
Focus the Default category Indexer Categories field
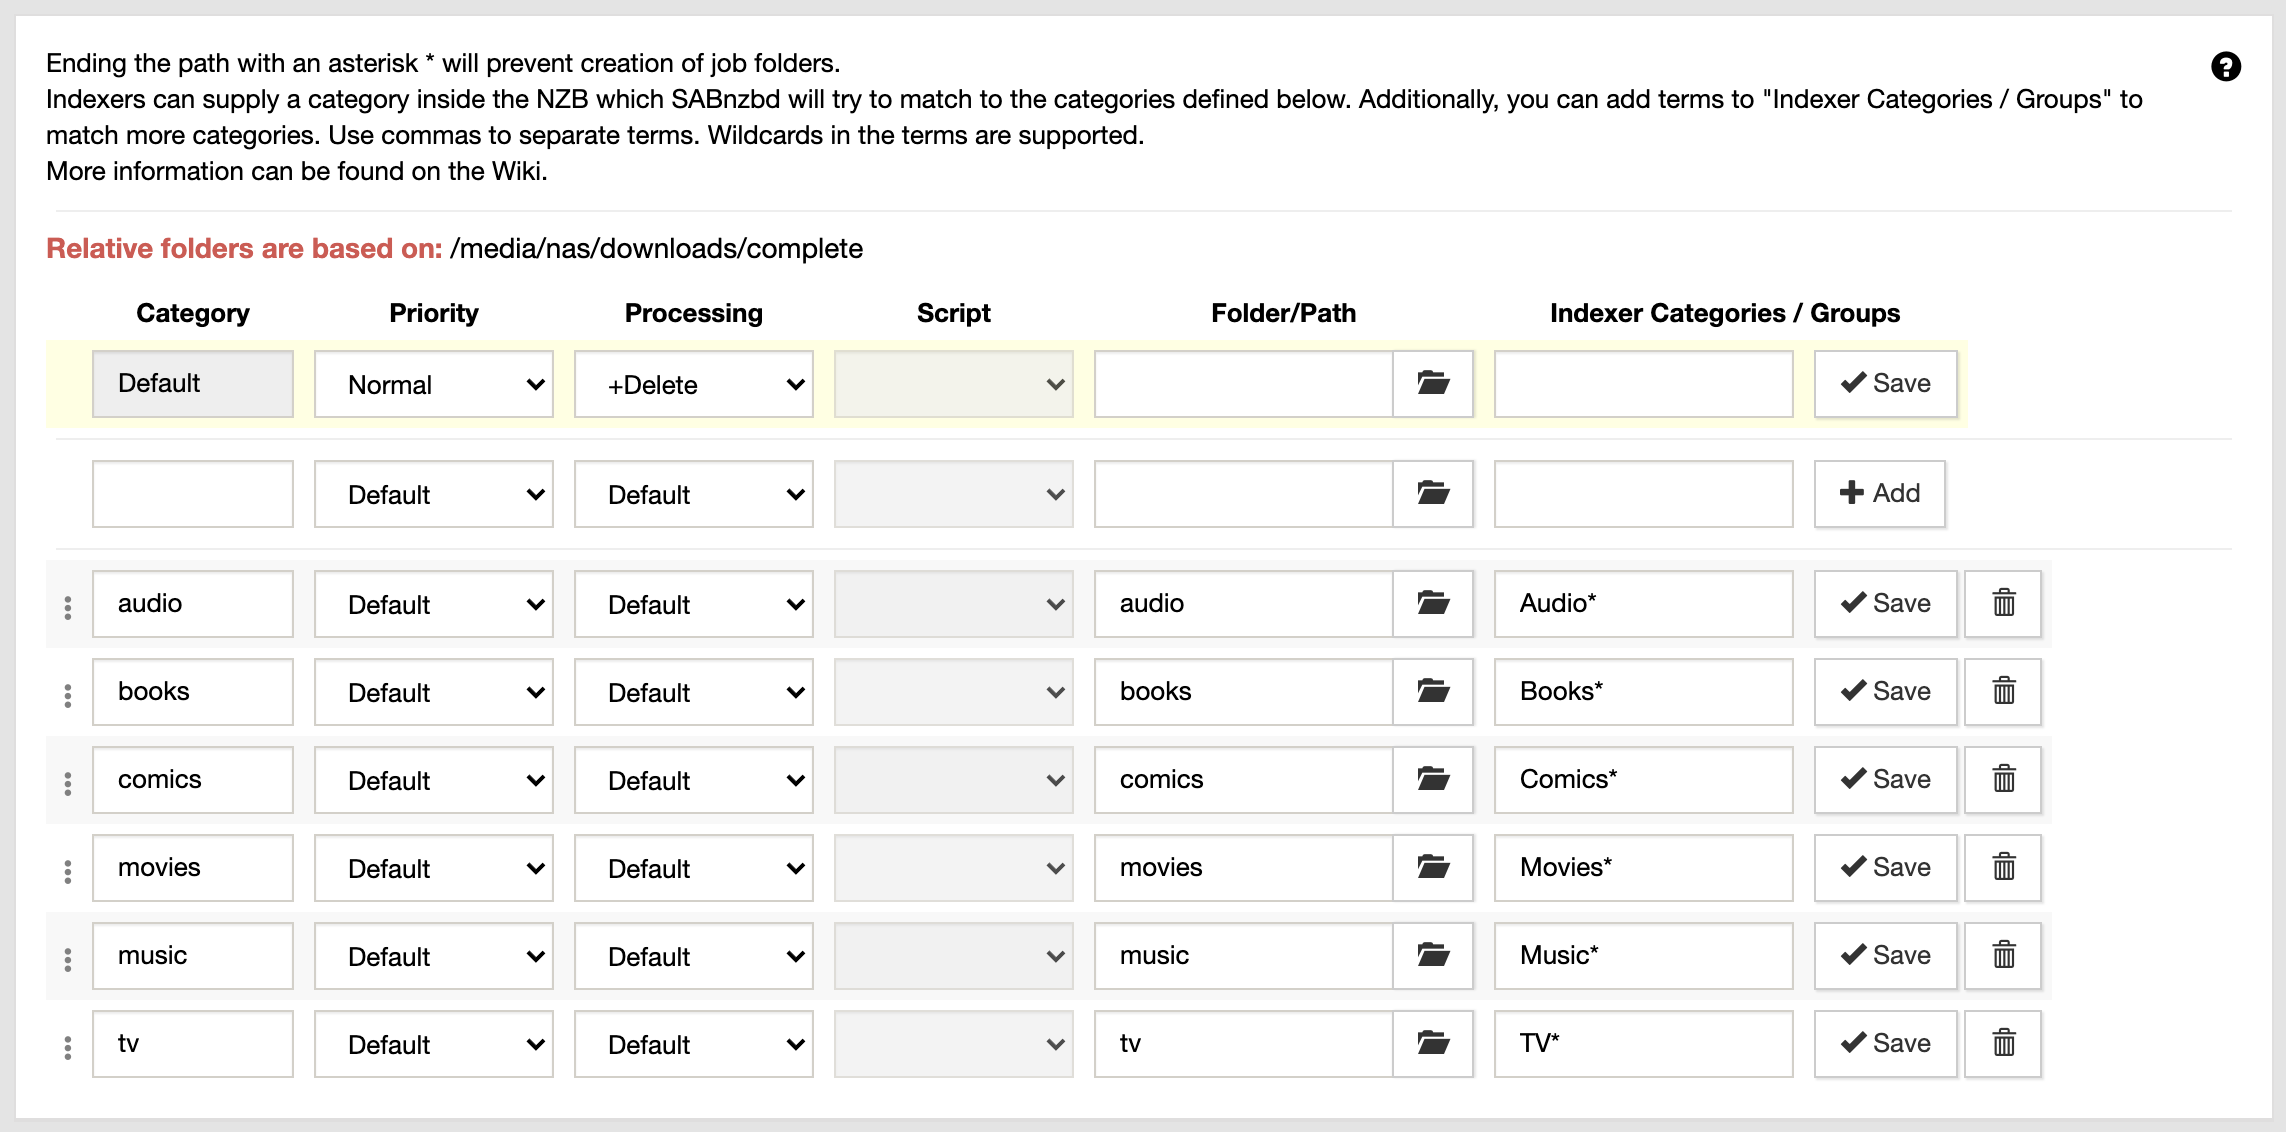pyautogui.click(x=1643, y=383)
